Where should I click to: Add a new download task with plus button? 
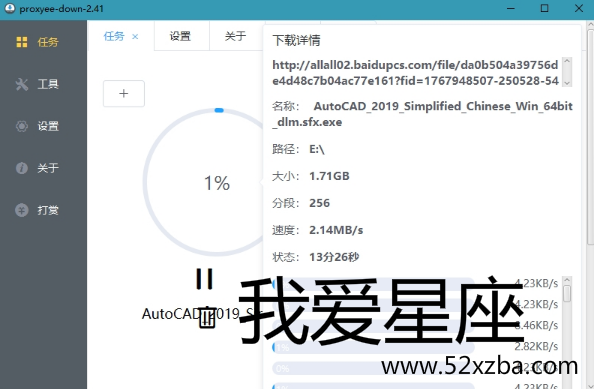(124, 94)
